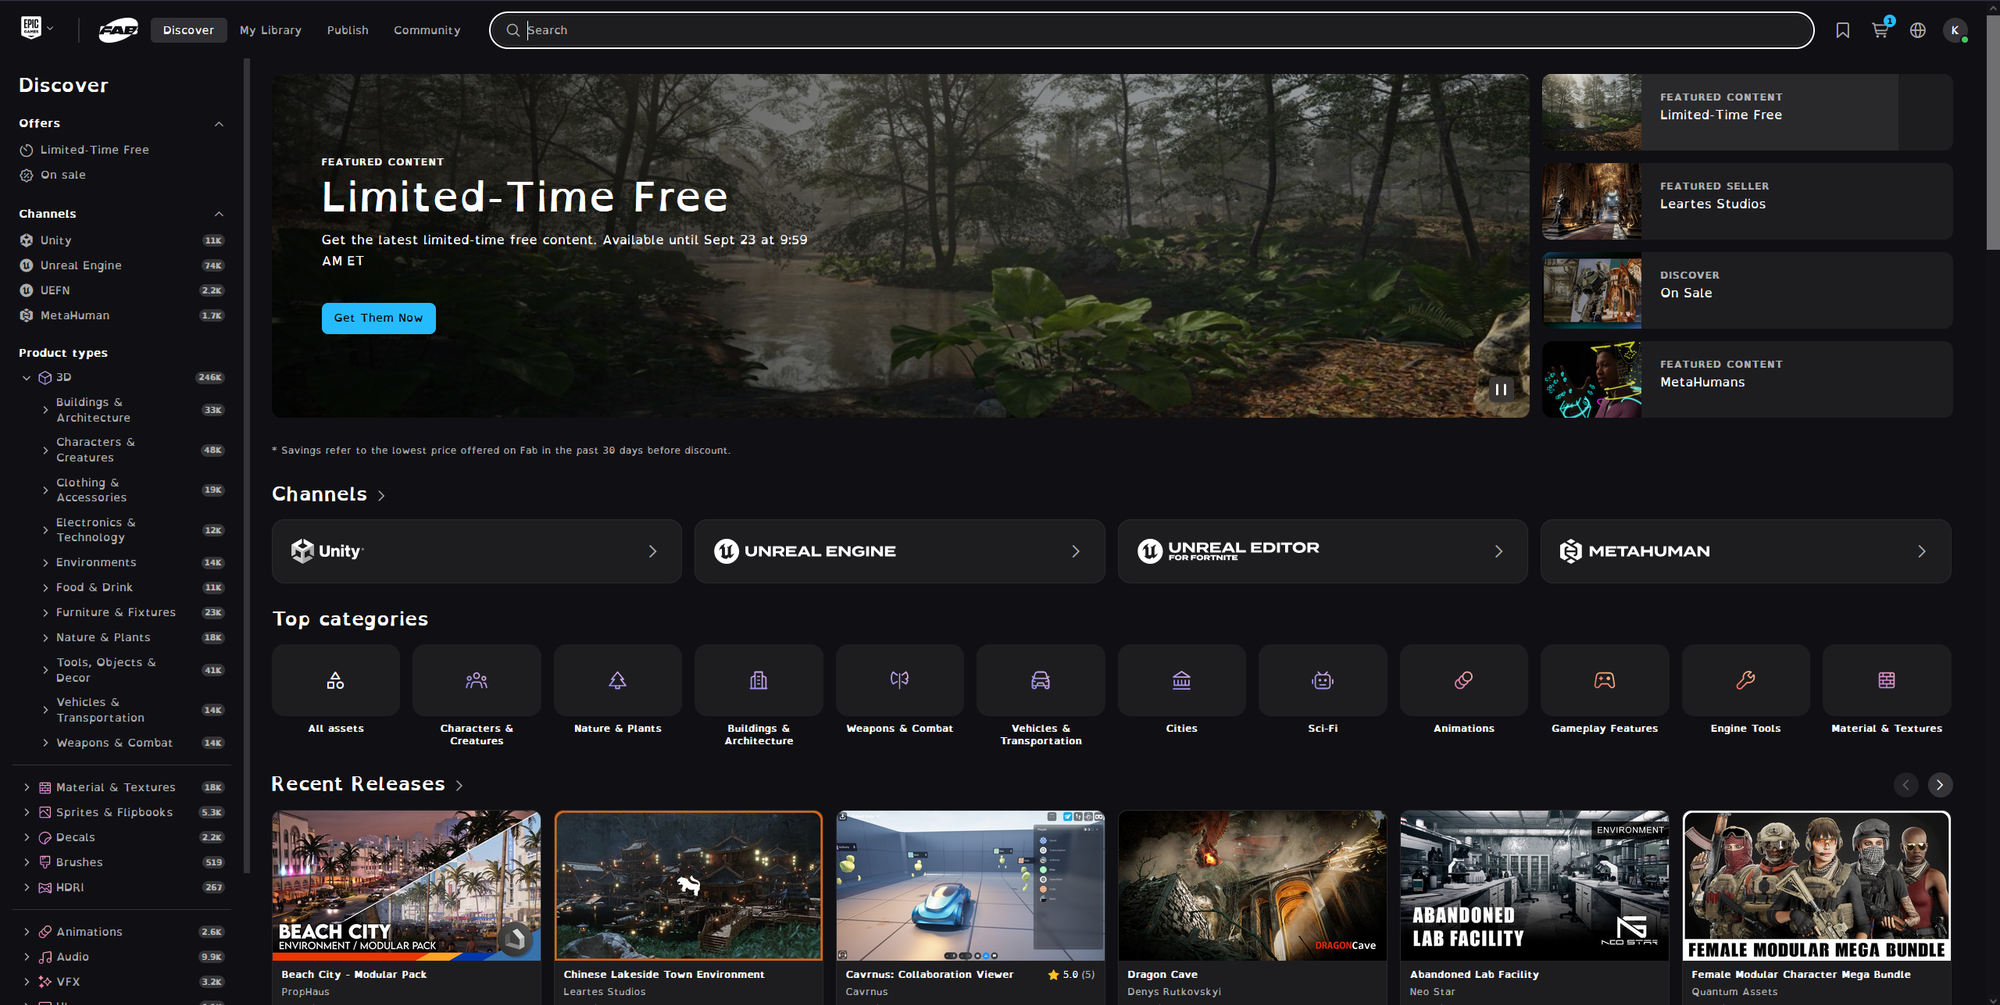Select the Featured Seller Leartes Studios panel
Image resolution: width=2000 pixels, height=1005 pixels.
click(1747, 201)
